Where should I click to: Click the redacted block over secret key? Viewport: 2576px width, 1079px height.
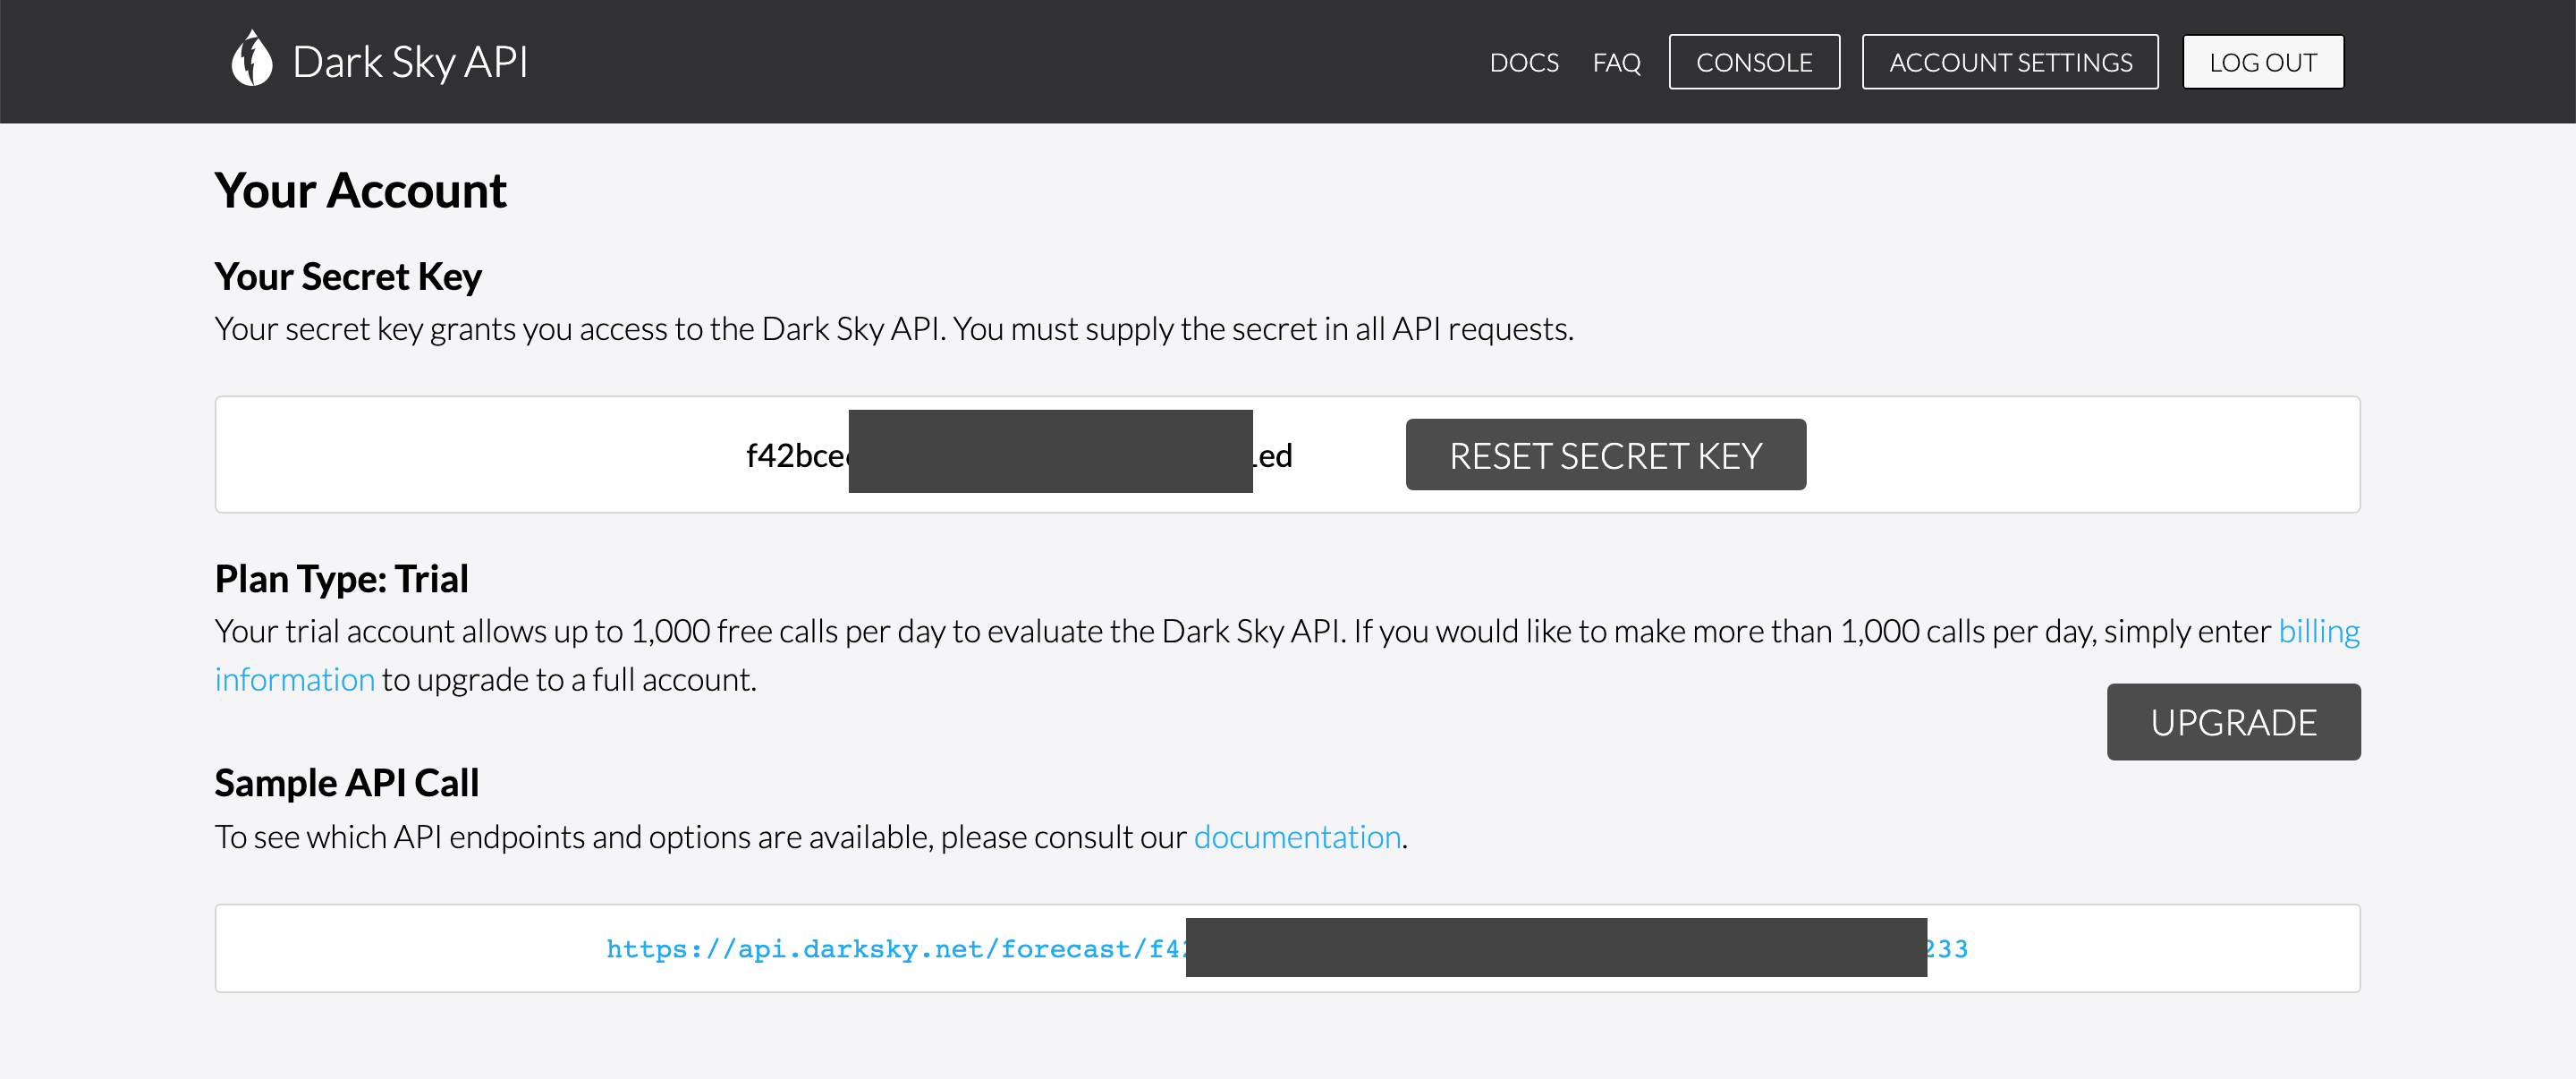[x=1050, y=451]
